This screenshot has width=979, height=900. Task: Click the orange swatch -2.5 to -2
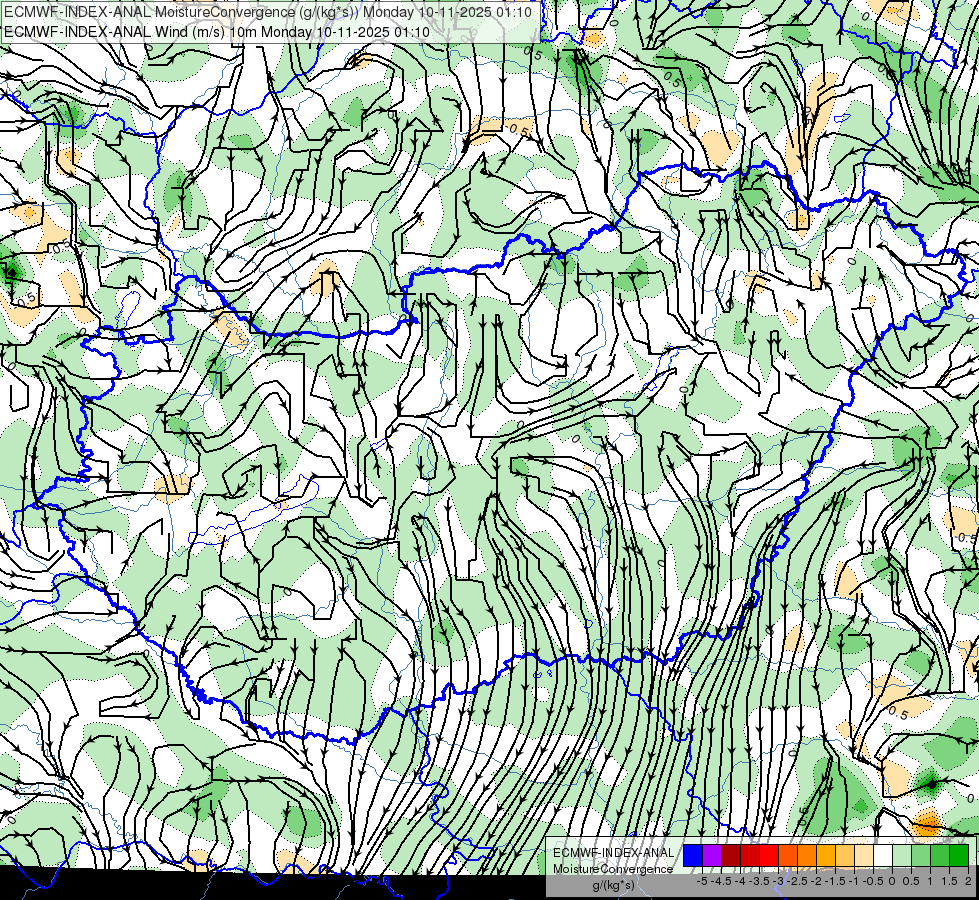pyautogui.click(x=807, y=856)
